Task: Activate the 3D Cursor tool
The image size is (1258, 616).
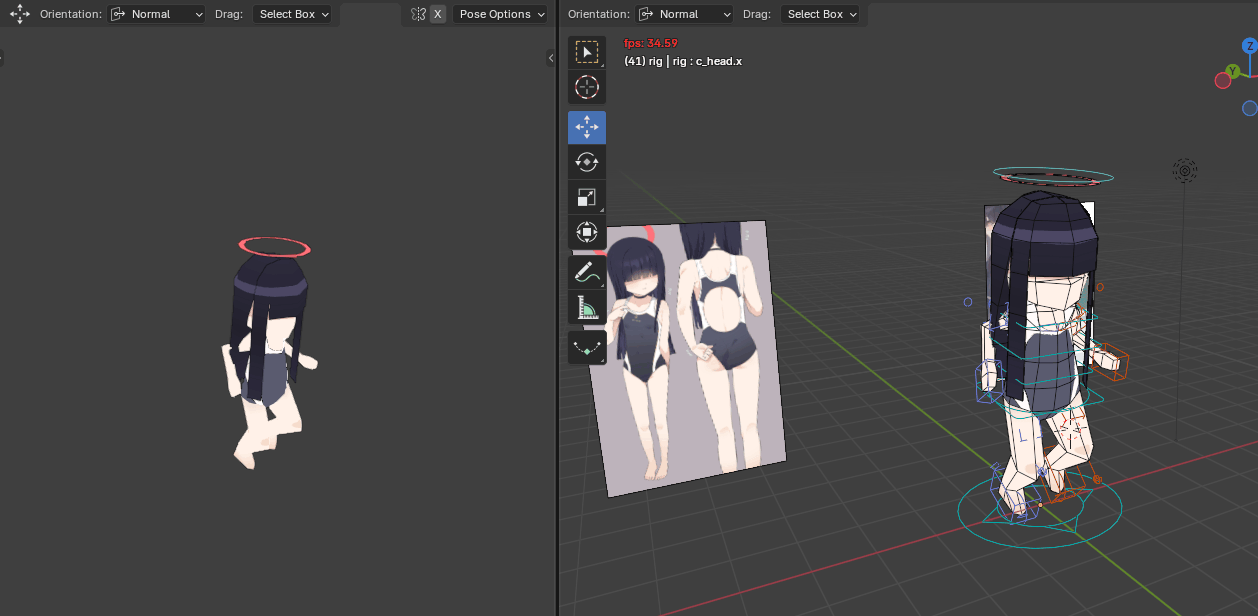Action: pos(587,87)
